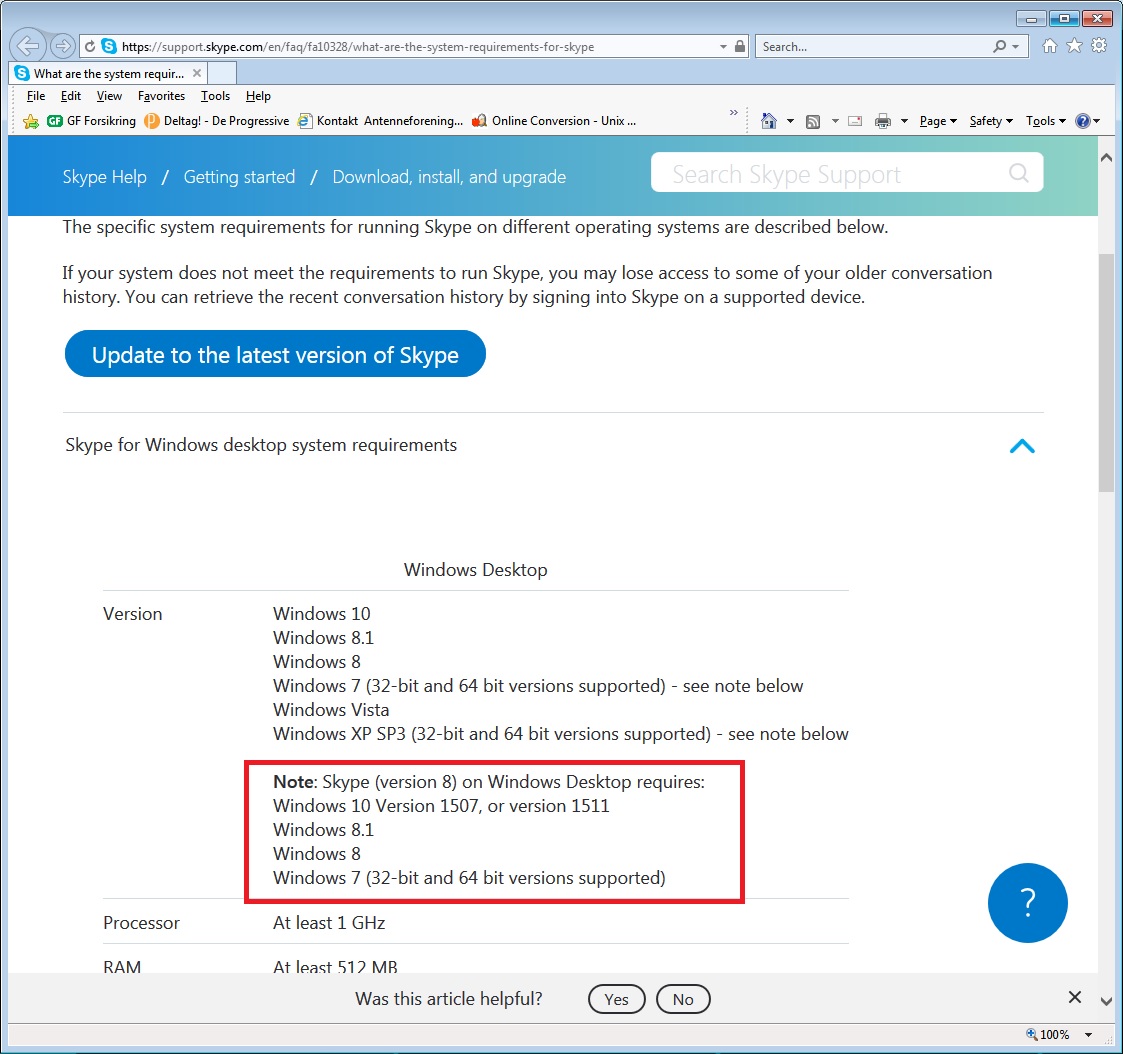This screenshot has width=1123, height=1054.
Task: Open the Online Conversion - Unix bookmark
Action: (x=554, y=121)
